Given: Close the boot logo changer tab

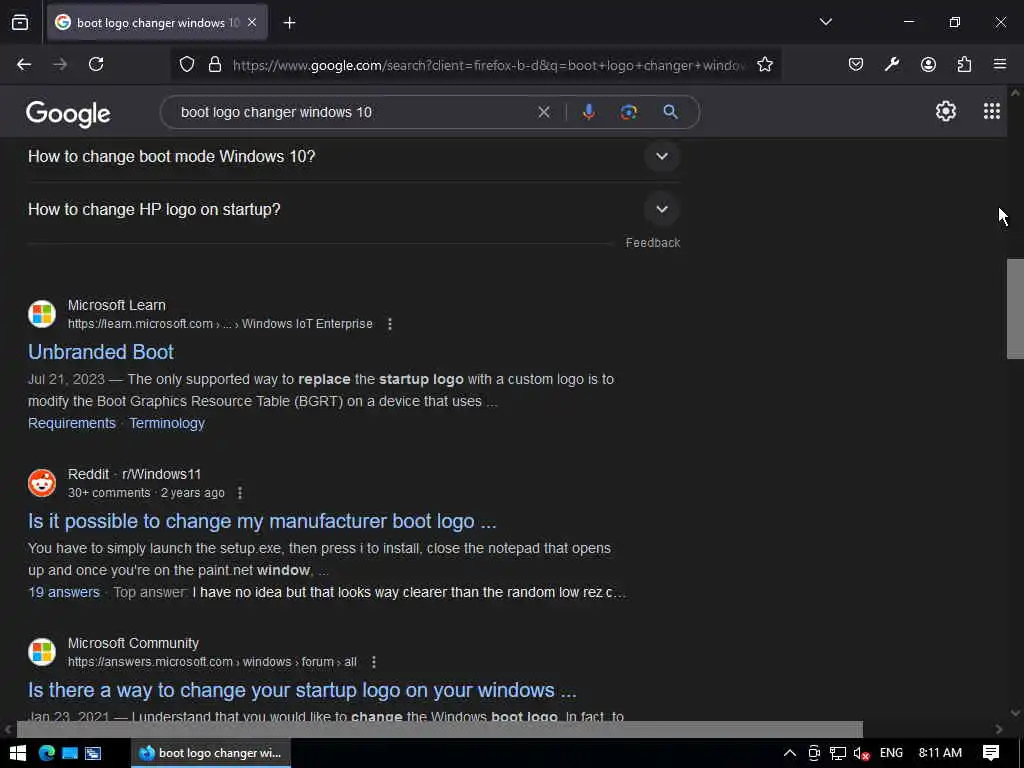Looking at the screenshot, I should (252, 22).
